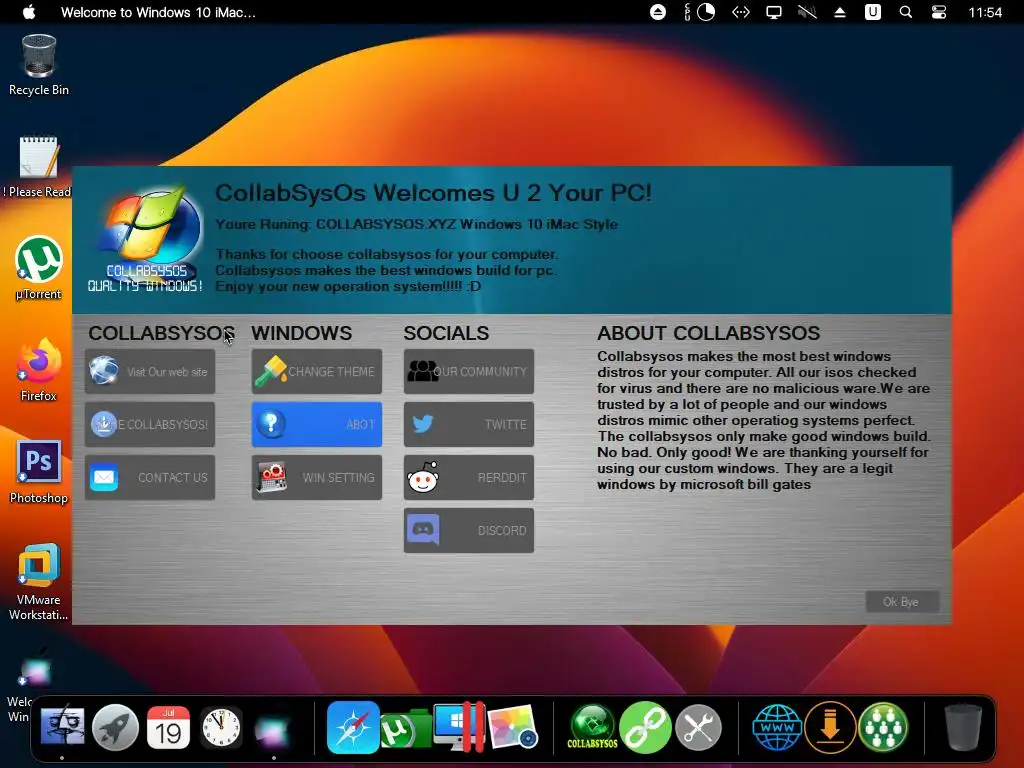This screenshot has height=768, width=1024.
Task: Open the Launchpad rocket in the dock
Action: tap(115, 727)
